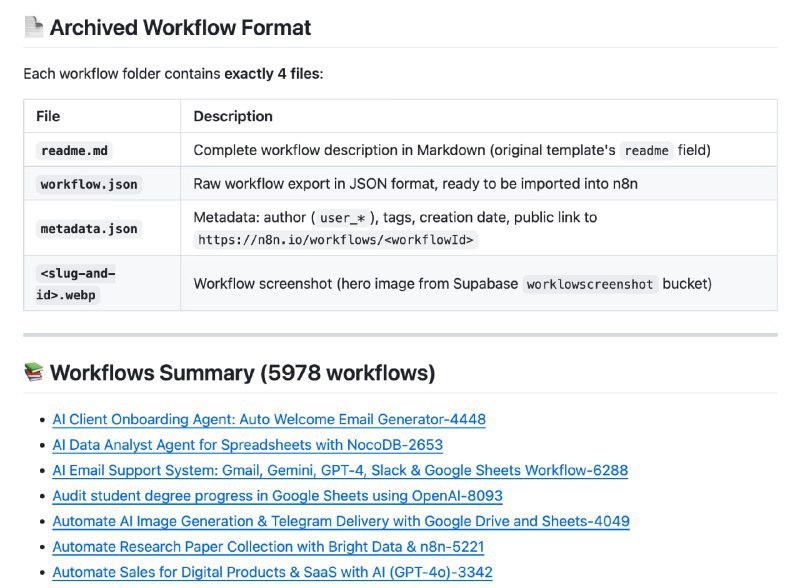Open Audit student degree progress OpenAI-8093 link
The image size is (800, 588).
pos(278,496)
